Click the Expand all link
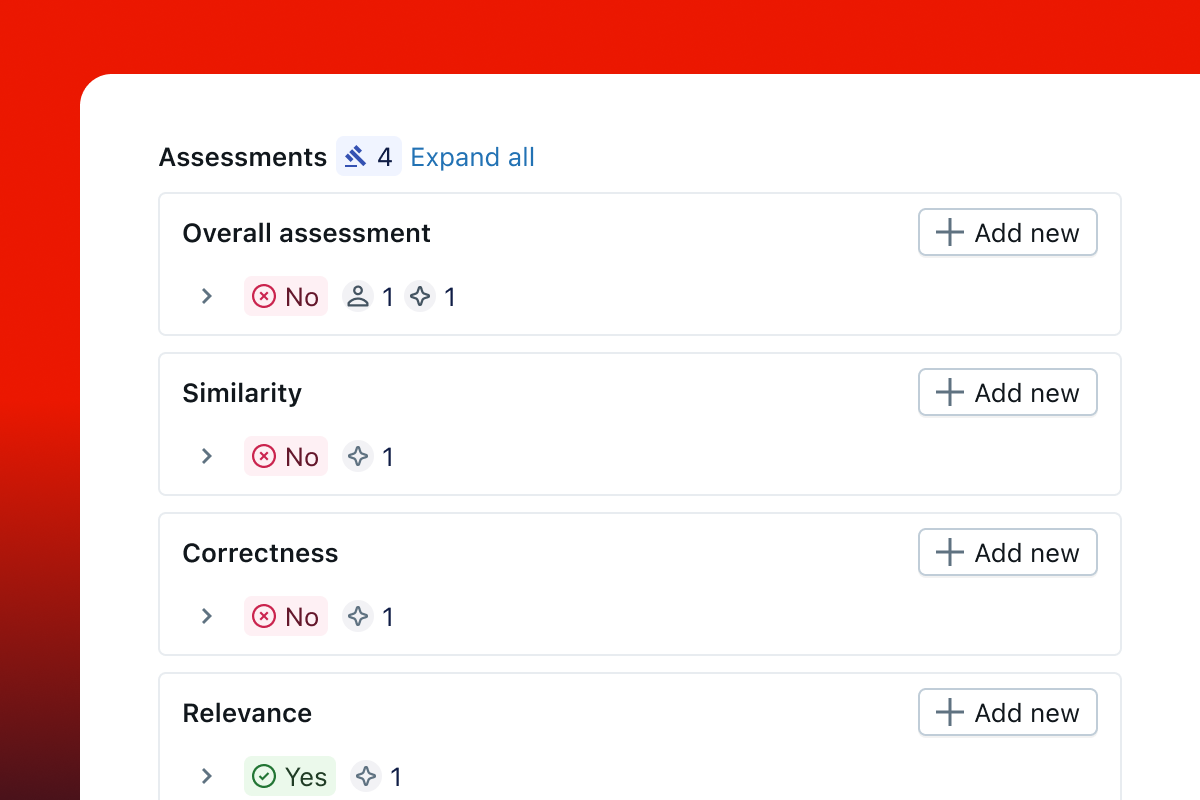Viewport: 1200px width, 800px height. click(472, 156)
